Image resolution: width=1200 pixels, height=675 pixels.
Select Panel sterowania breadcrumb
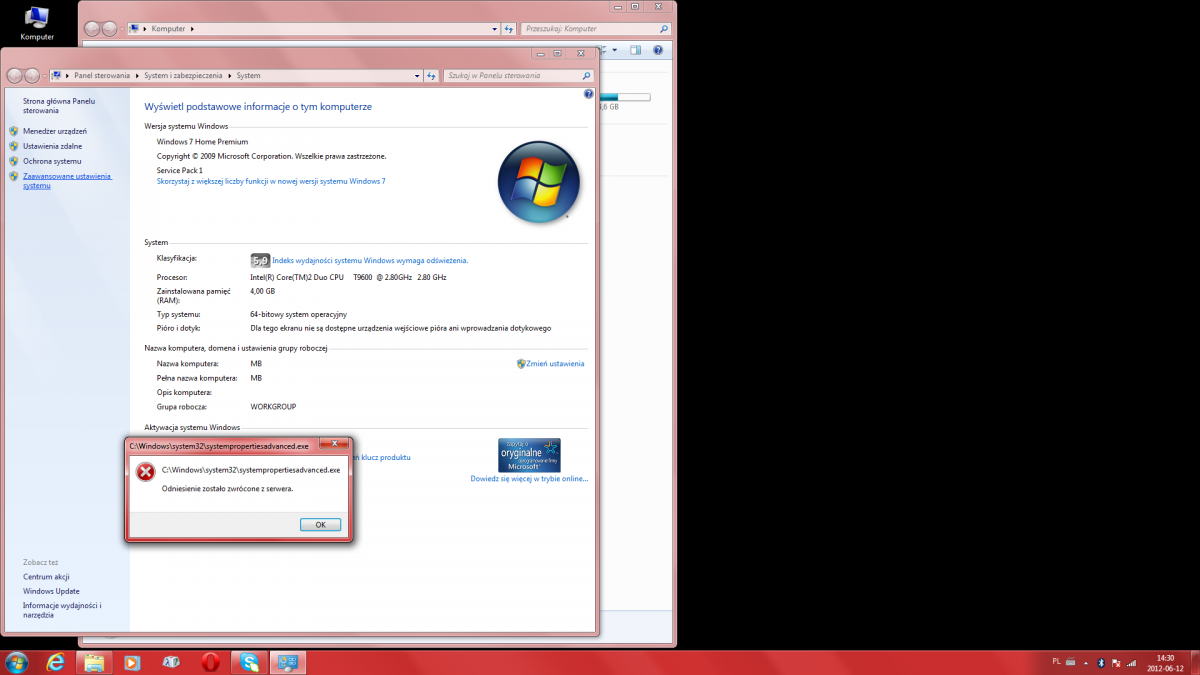pos(103,75)
